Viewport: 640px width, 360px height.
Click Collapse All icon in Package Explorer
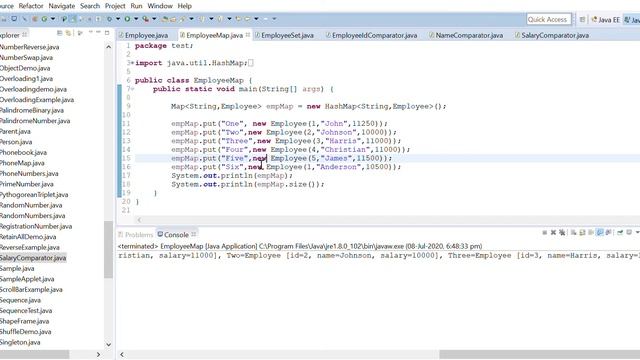(60, 33)
